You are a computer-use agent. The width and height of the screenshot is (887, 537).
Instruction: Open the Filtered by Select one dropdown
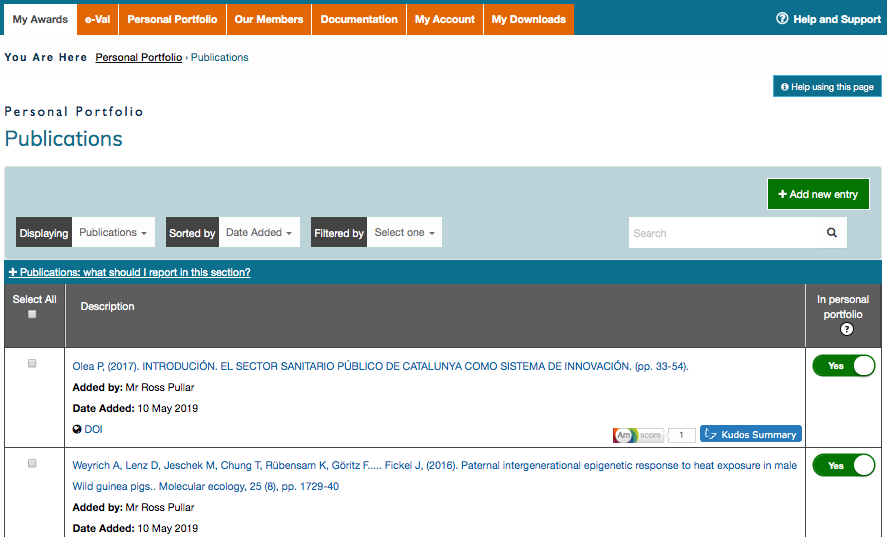coord(404,233)
